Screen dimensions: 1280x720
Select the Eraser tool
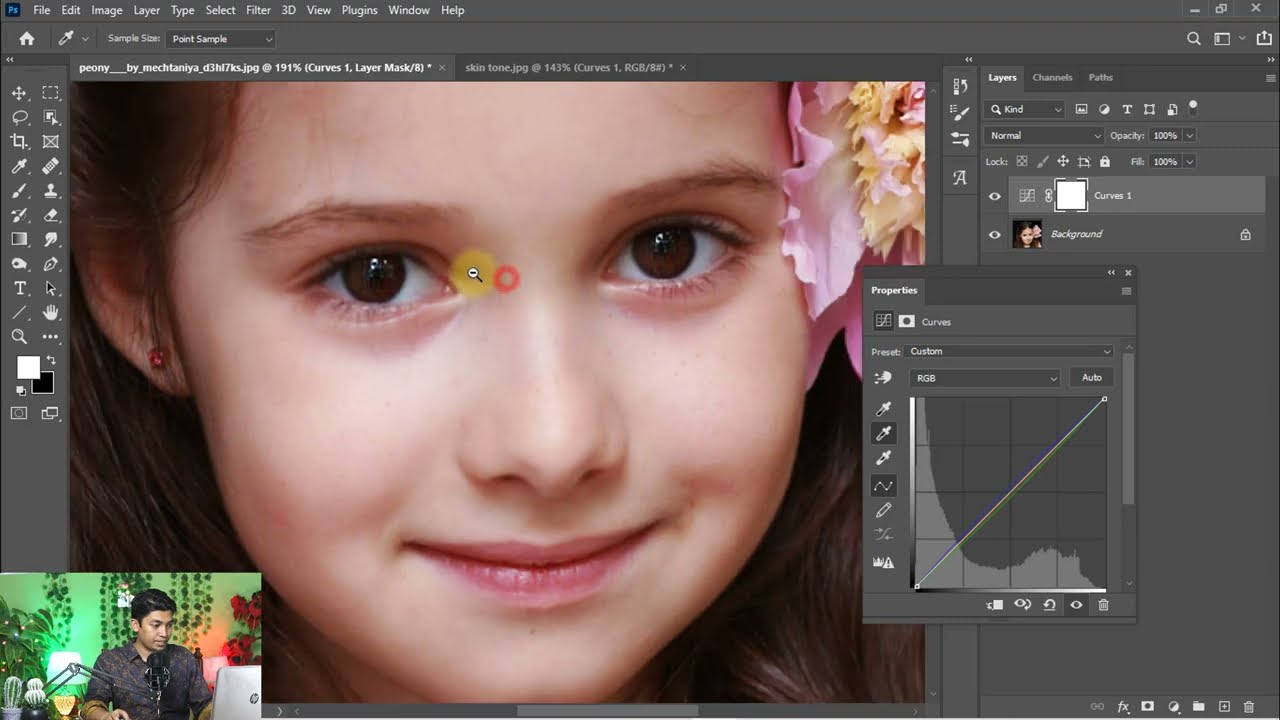tap(51, 215)
